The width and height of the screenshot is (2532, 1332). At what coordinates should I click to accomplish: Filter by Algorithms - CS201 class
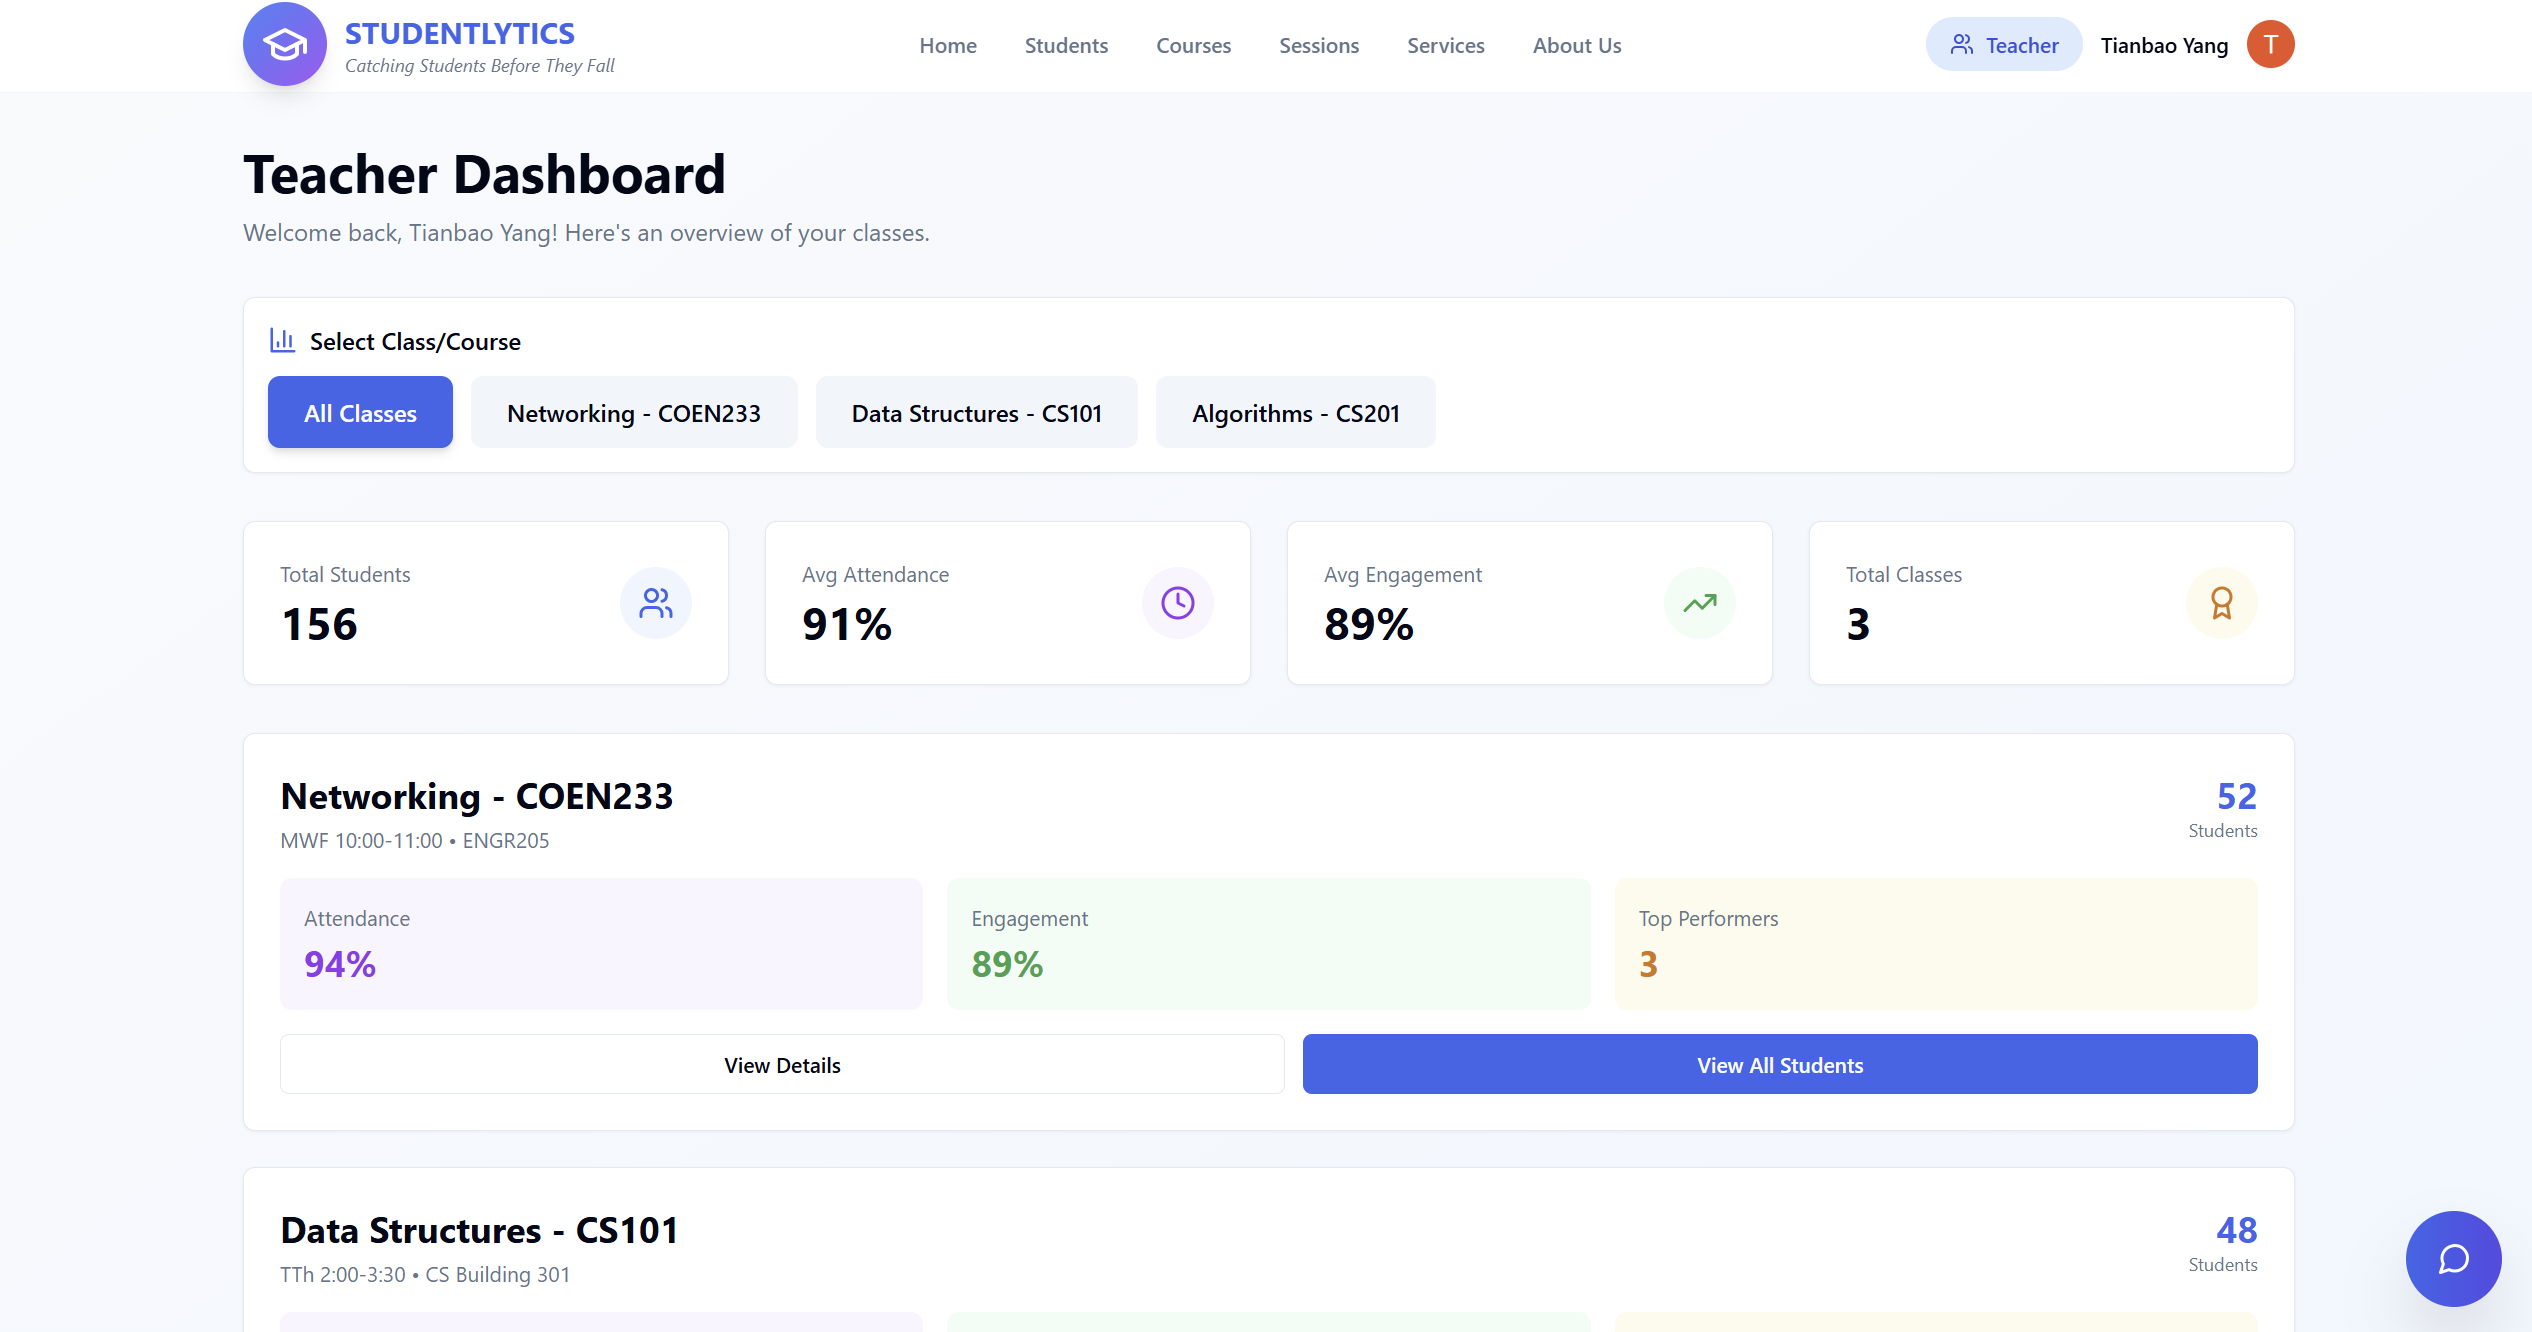1295,413
